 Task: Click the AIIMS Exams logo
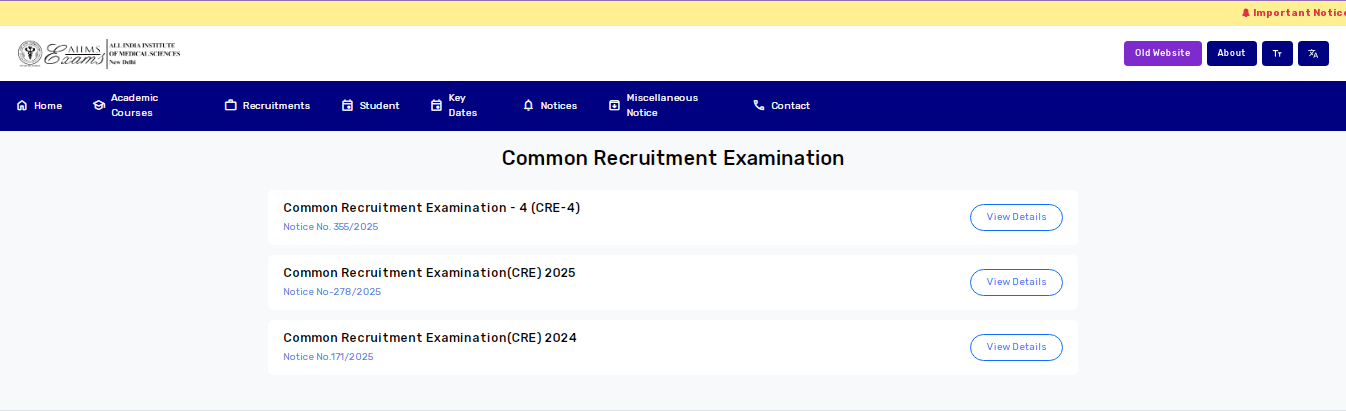pos(99,54)
